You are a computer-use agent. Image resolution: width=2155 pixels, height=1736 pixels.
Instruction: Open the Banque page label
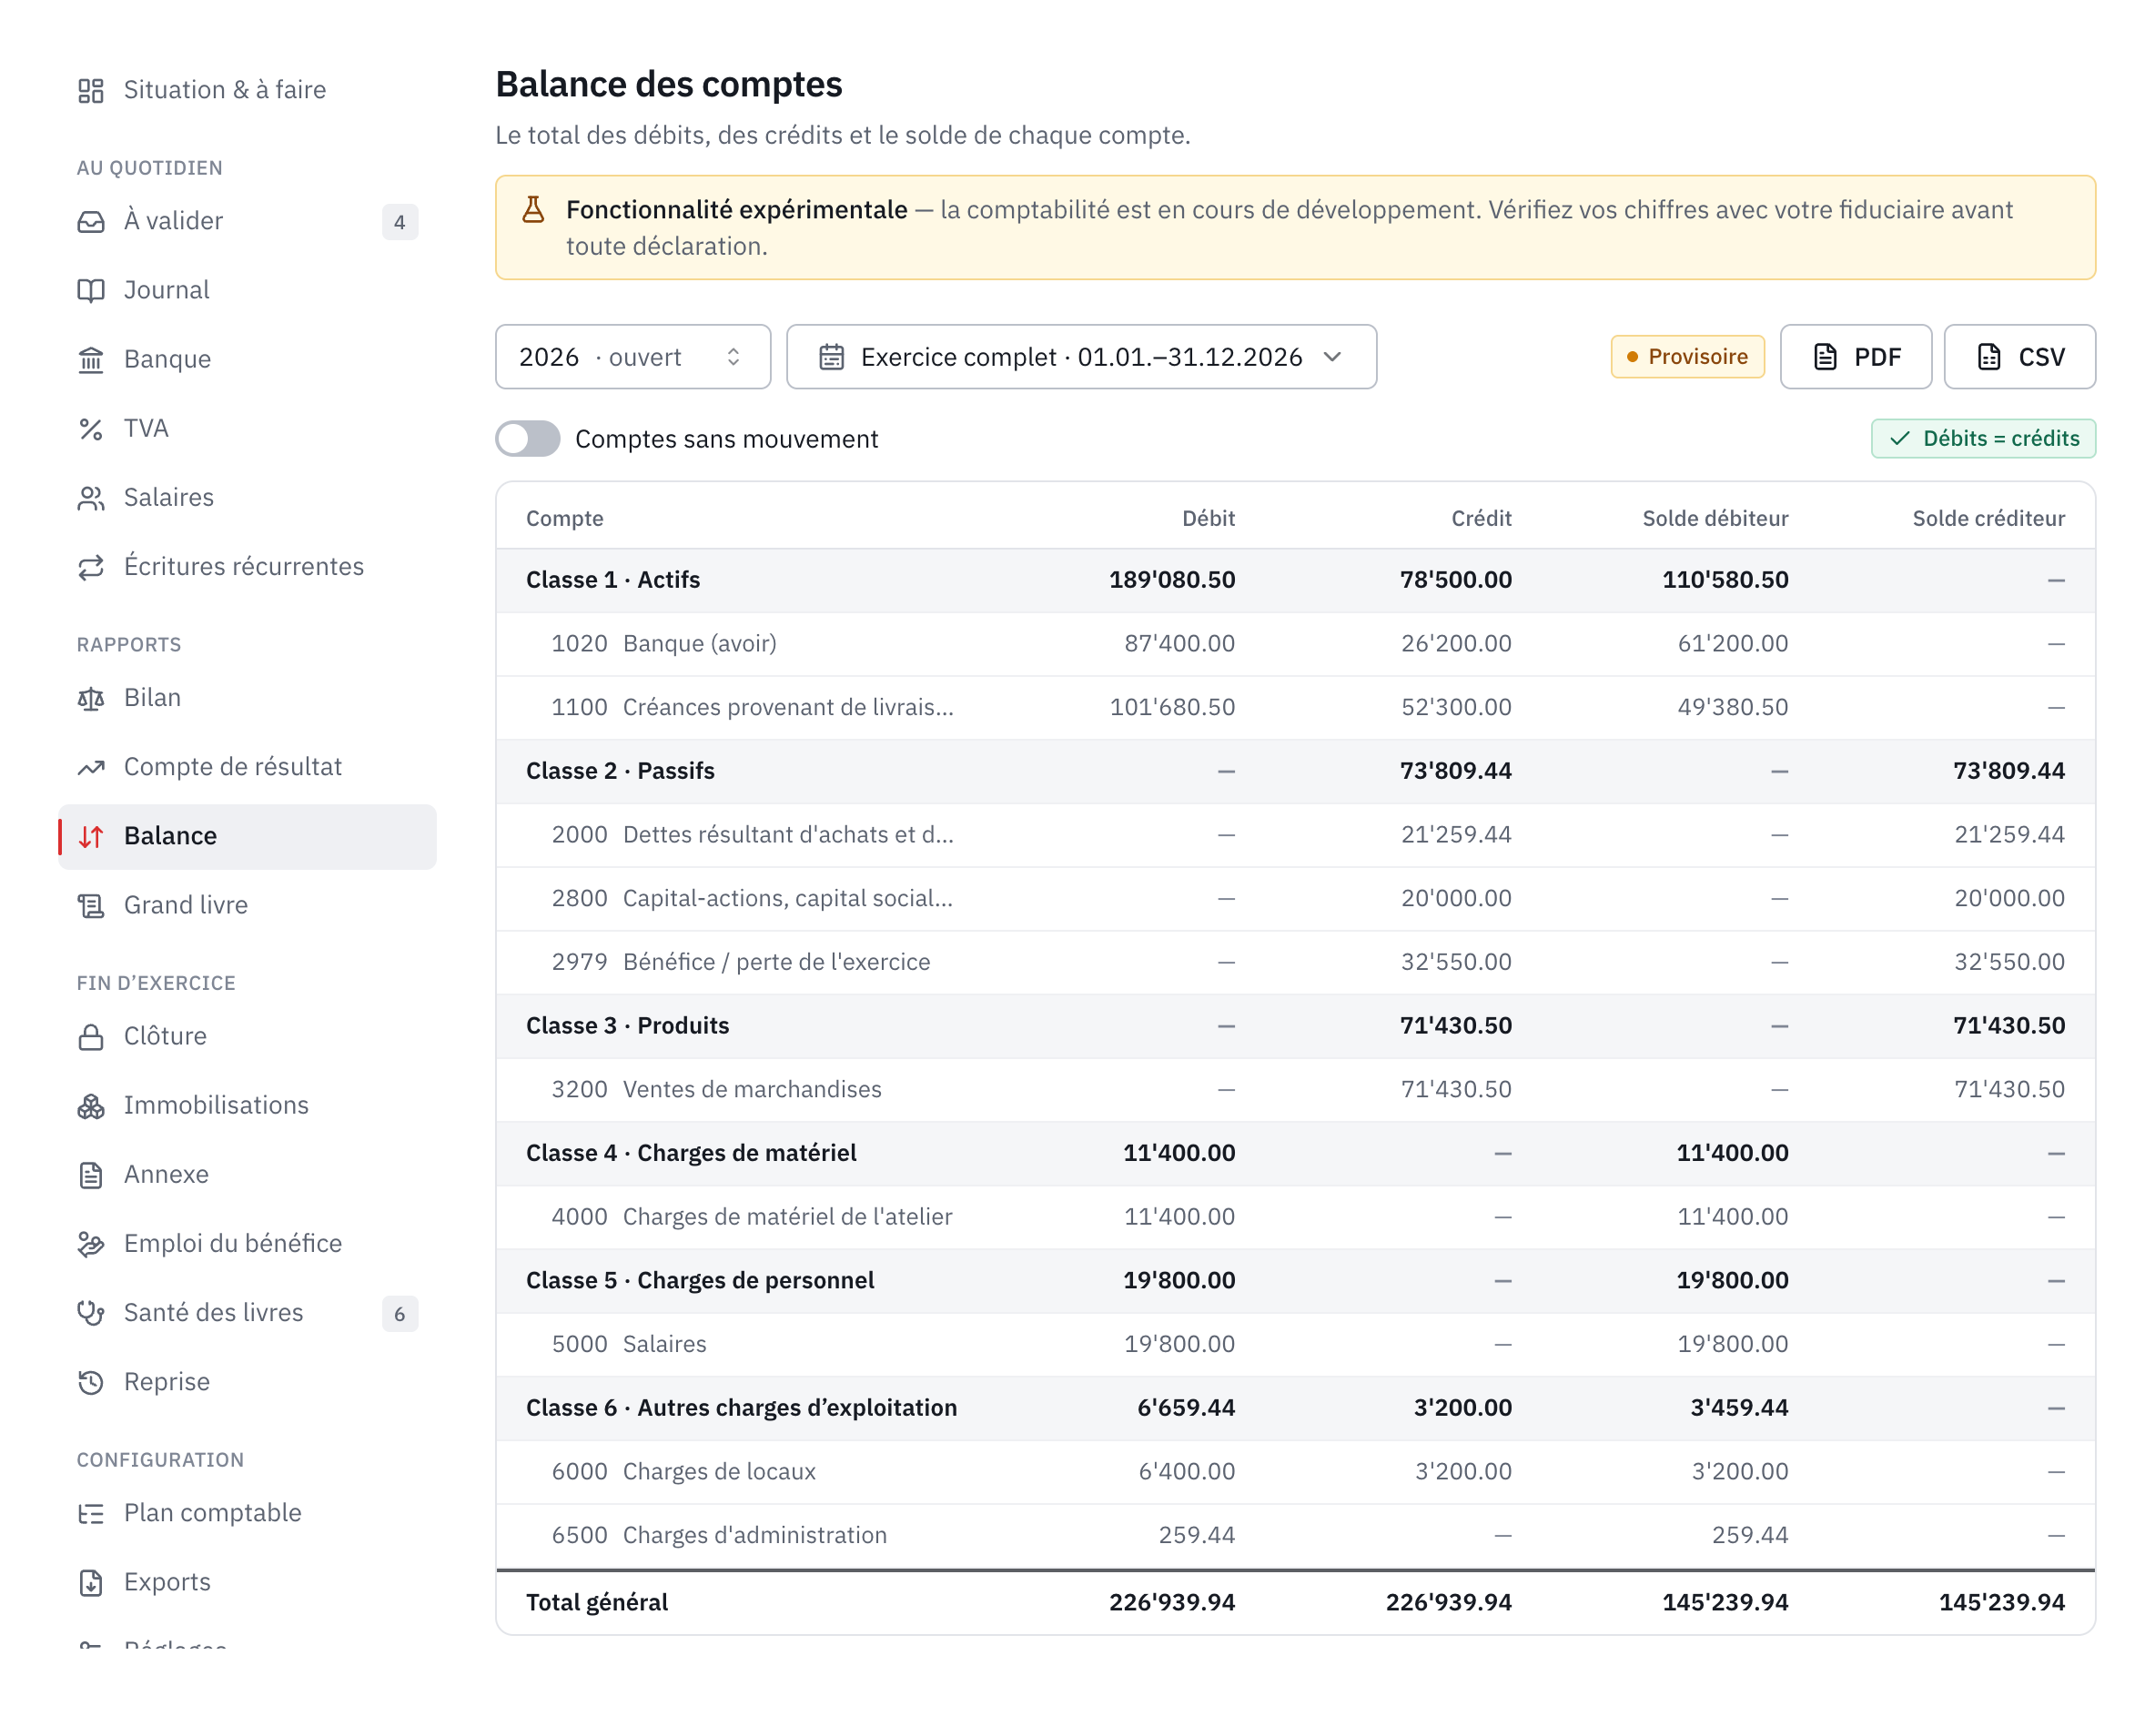[x=167, y=360]
